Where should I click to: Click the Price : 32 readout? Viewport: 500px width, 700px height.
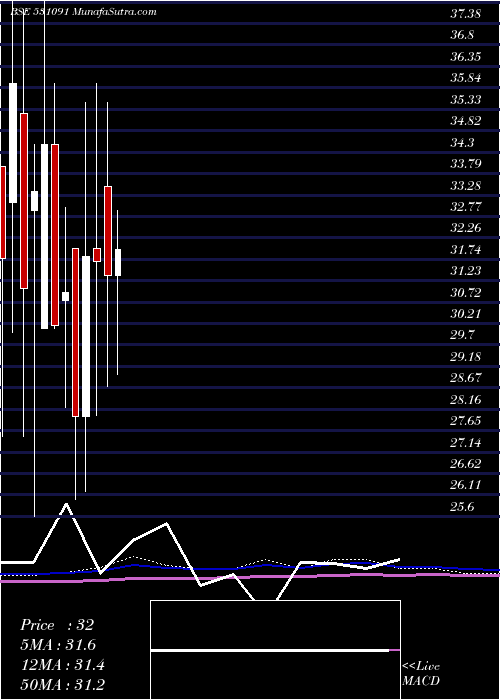(x=57, y=625)
